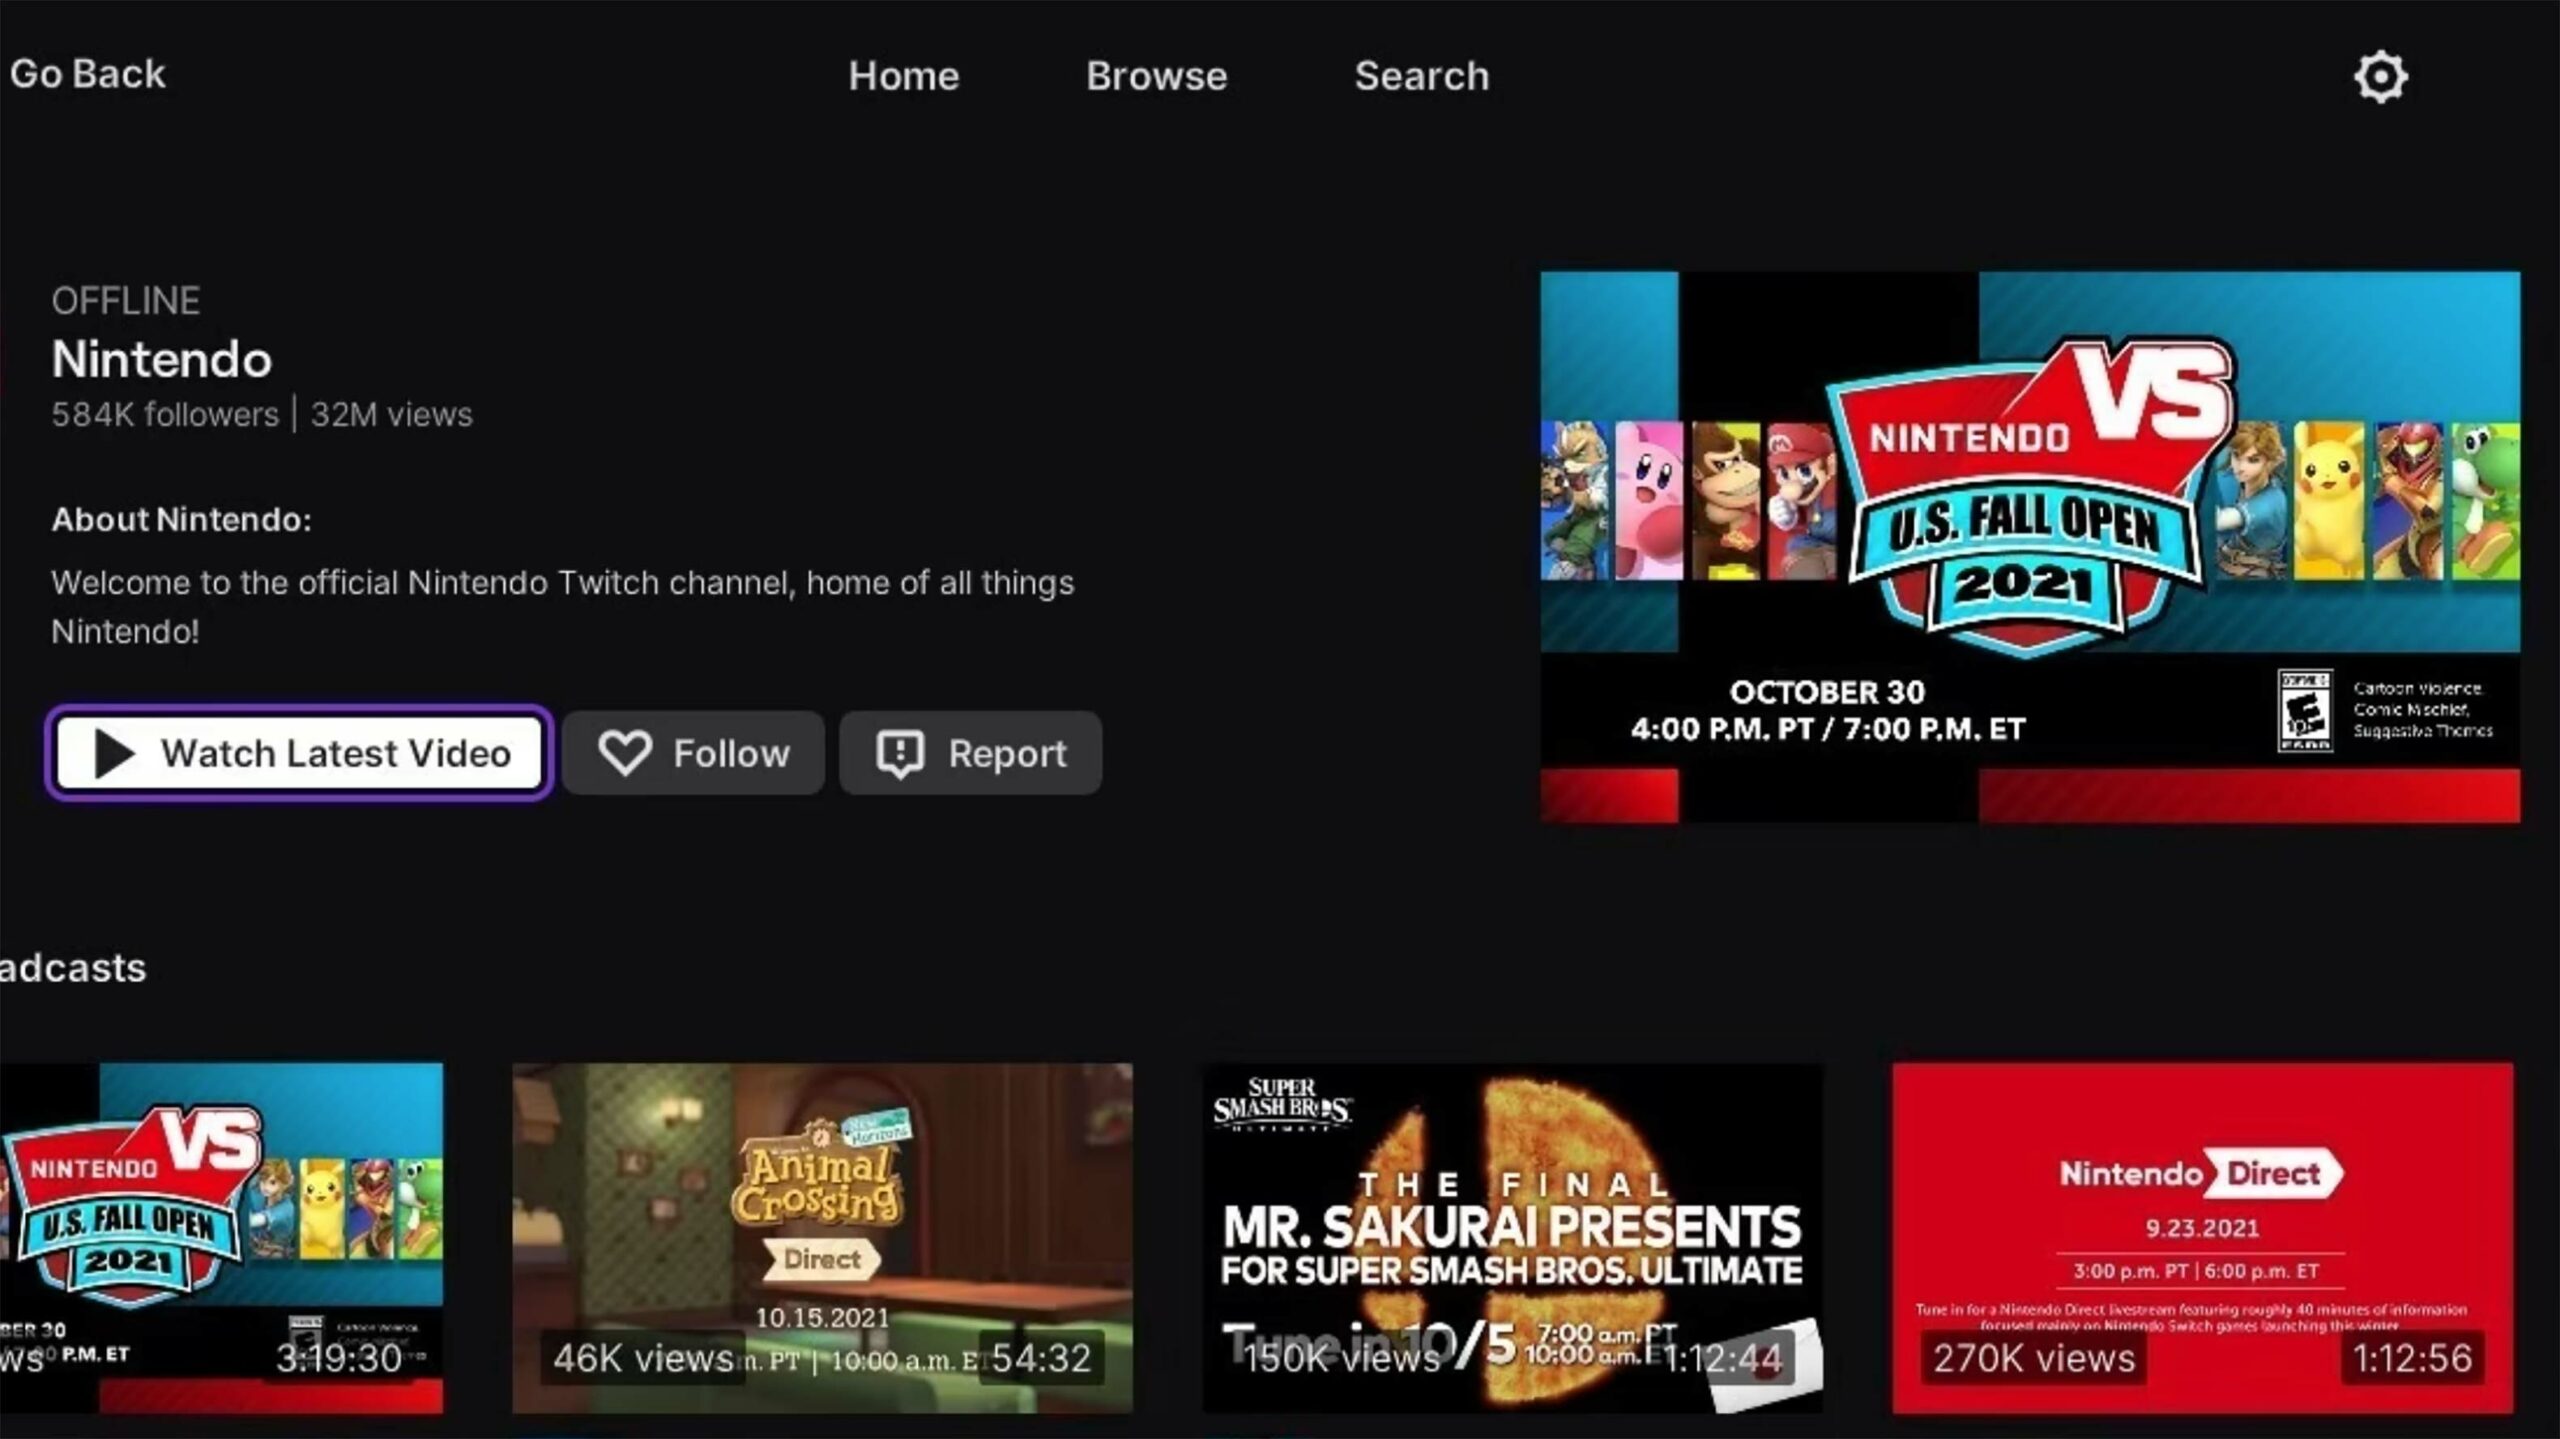Click the 584K followers text
Viewport: 2560px width, 1439px height.
(x=165, y=414)
